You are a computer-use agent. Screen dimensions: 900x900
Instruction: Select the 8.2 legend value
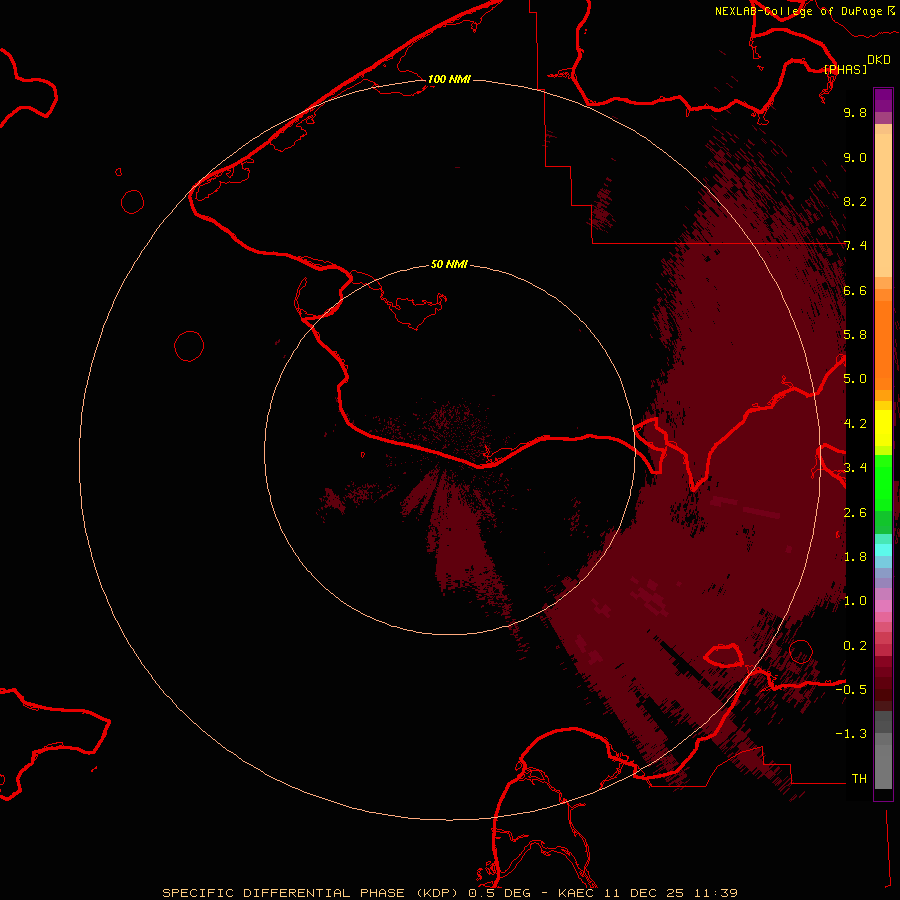(855, 201)
